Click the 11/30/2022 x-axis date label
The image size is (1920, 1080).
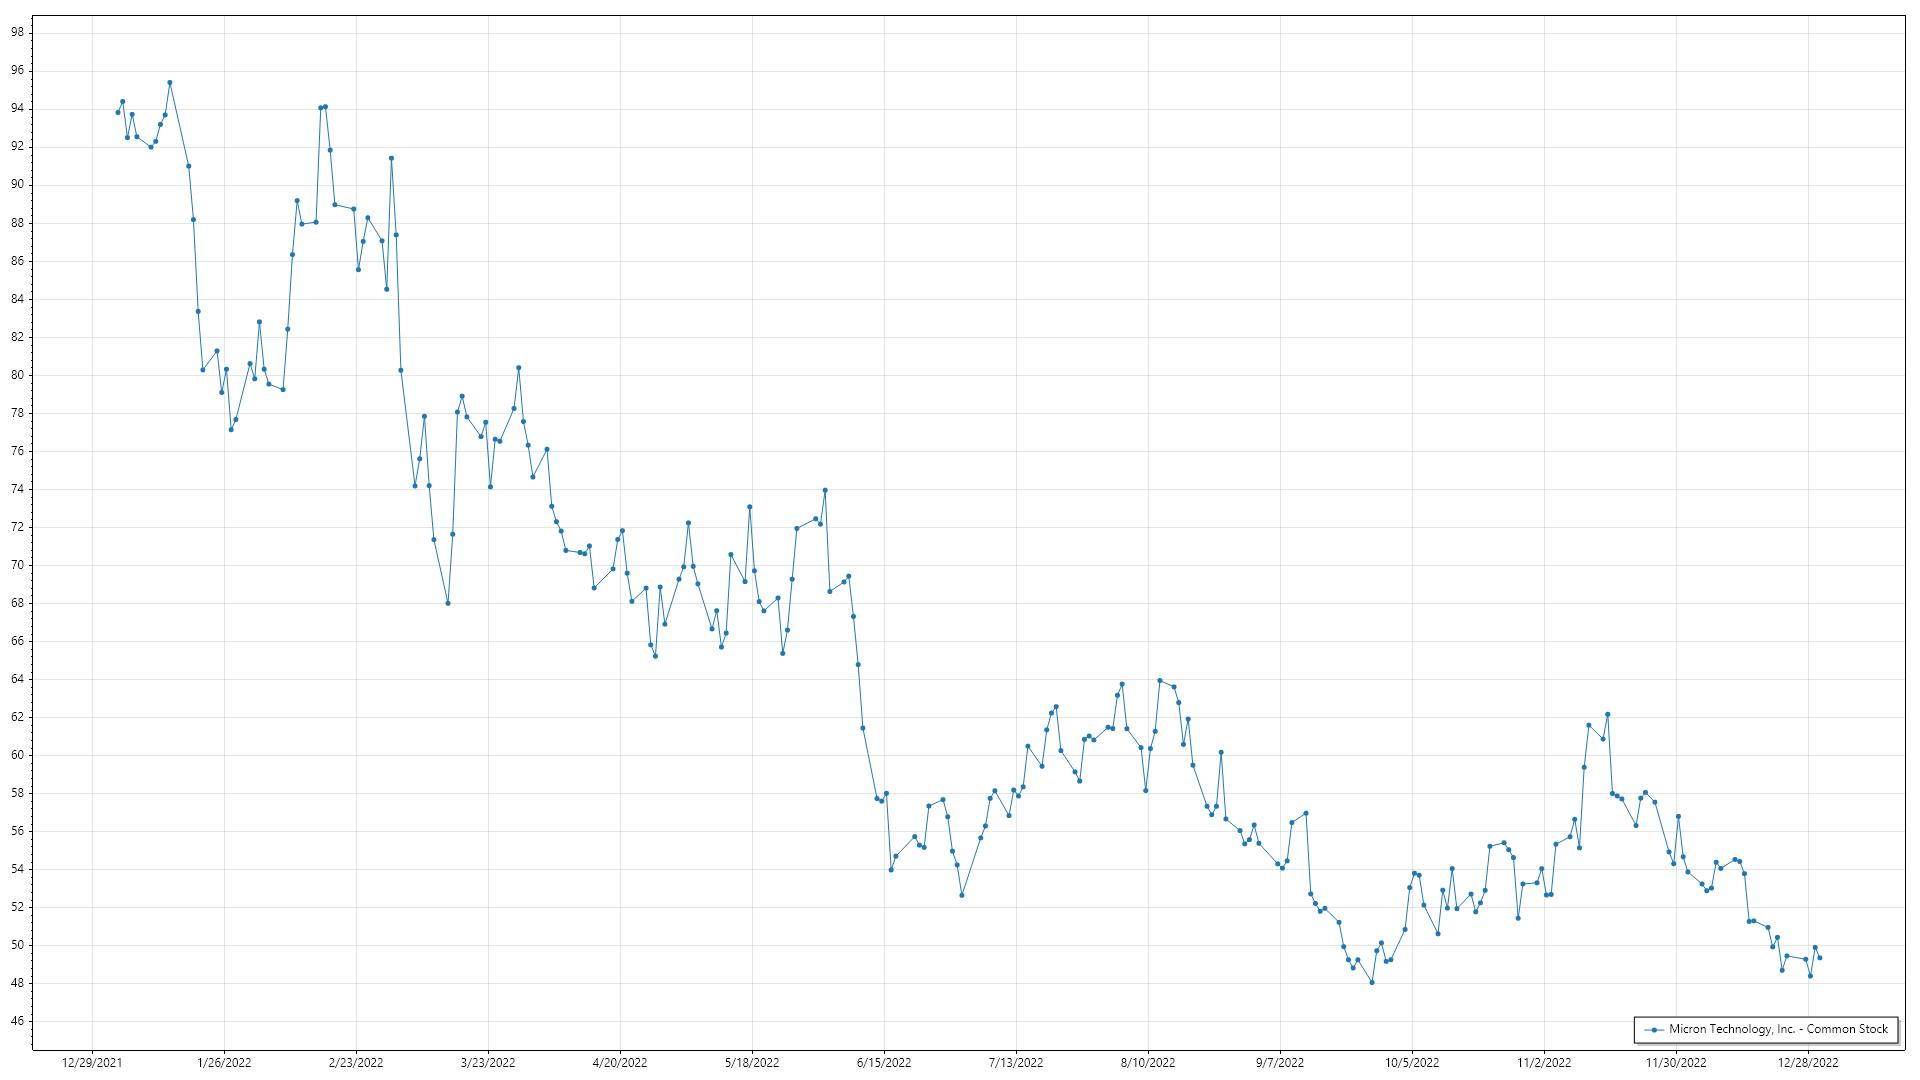[x=1676, y=1063]
